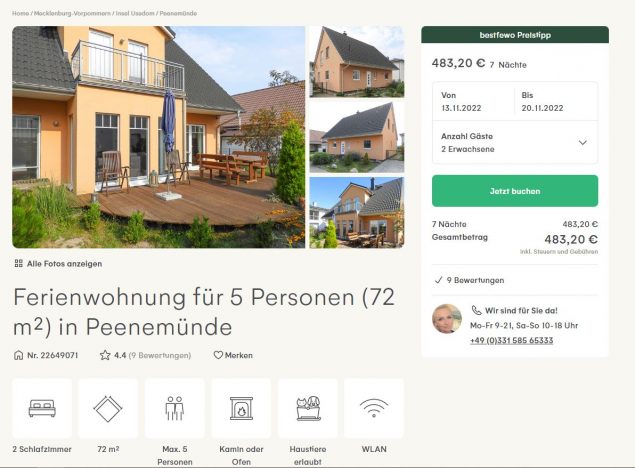Open the Von date field 13.11.2022
This screenshot has width=635, height=468.
click(473, 102)
